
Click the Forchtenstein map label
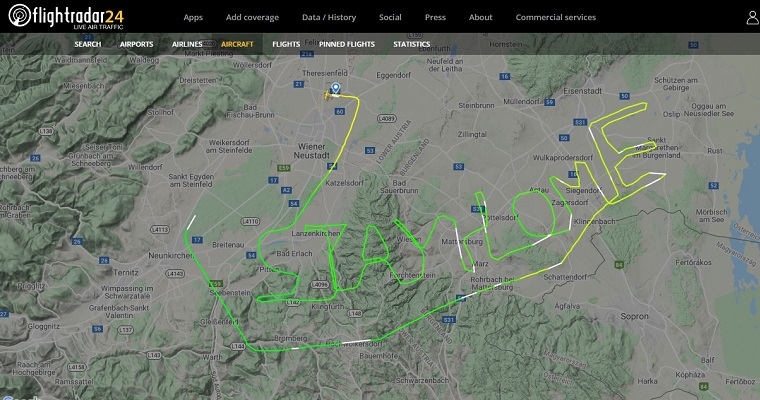click(x=412, y=275)
